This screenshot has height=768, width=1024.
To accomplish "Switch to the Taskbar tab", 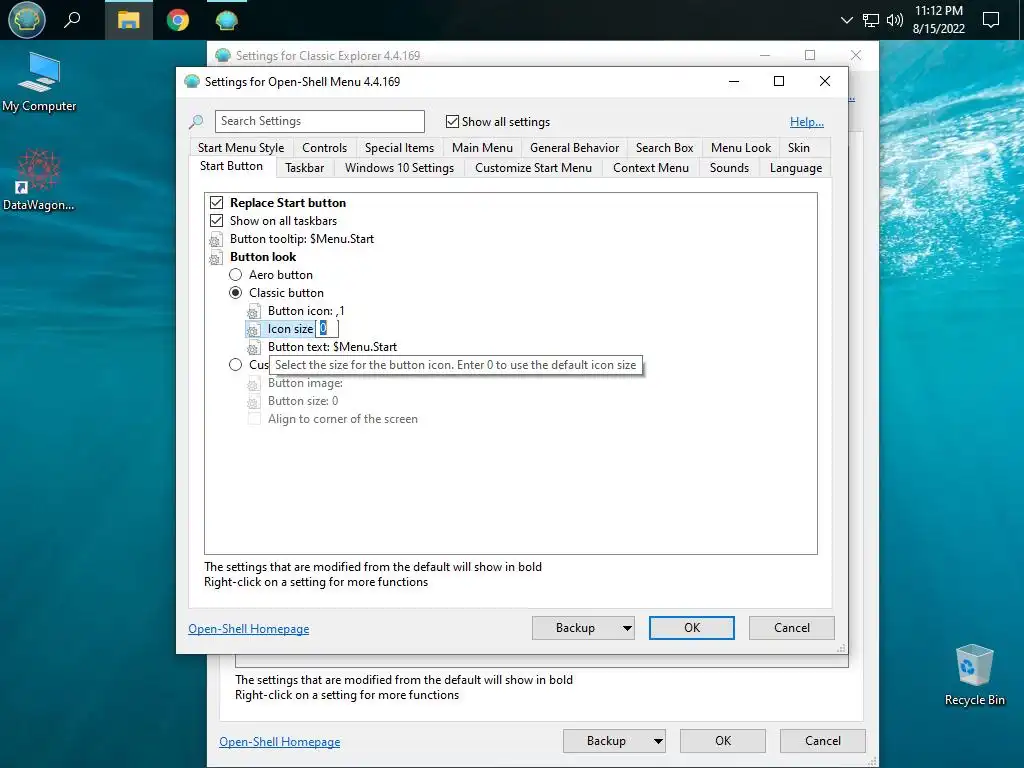I will pyautogui.click(x=304, y=168).
